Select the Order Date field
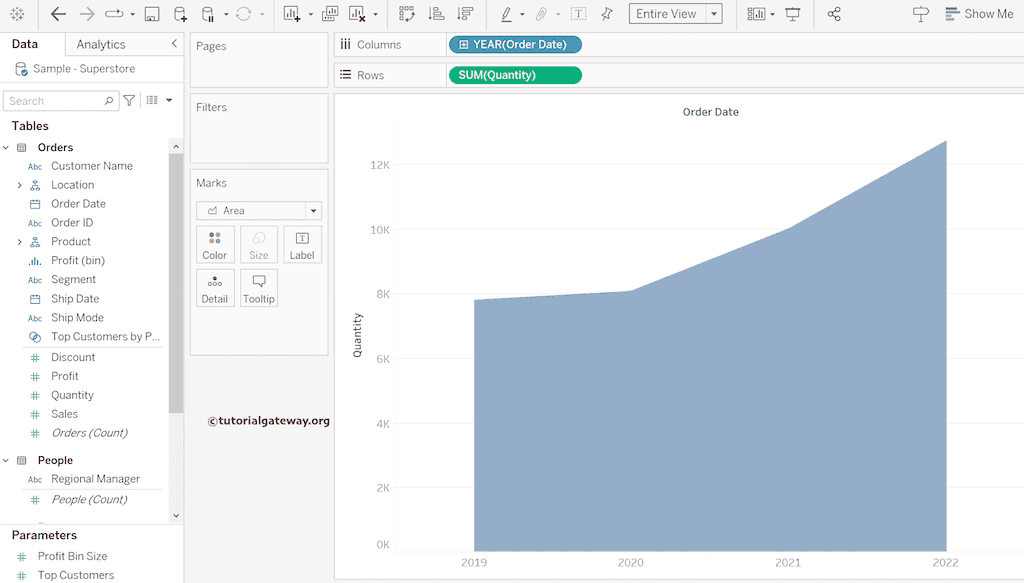The image size is (1024, 583). coord(78,204)
